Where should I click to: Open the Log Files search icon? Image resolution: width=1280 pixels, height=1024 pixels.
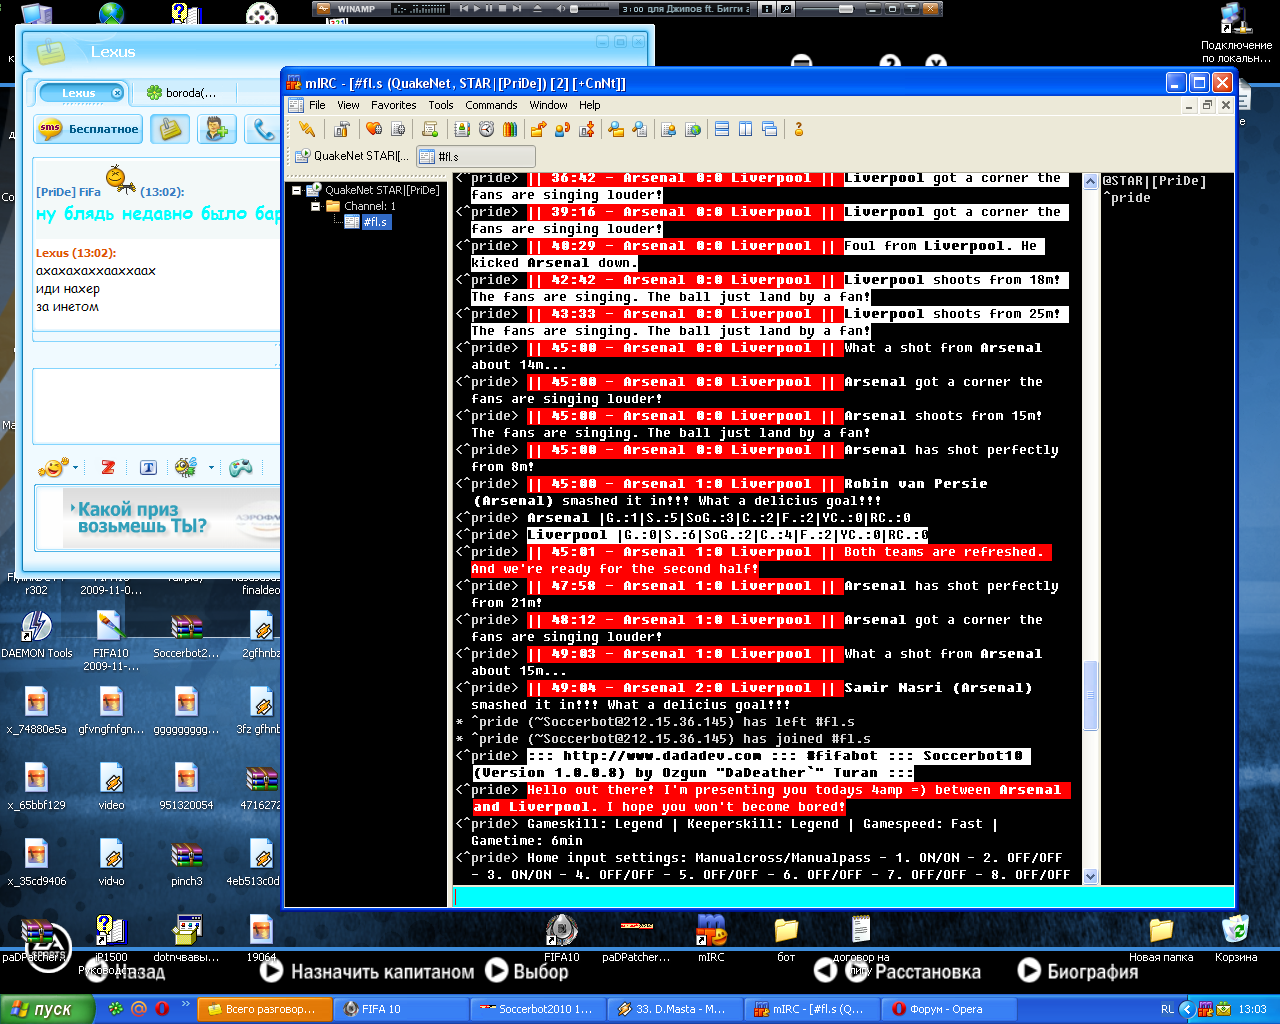640,129
